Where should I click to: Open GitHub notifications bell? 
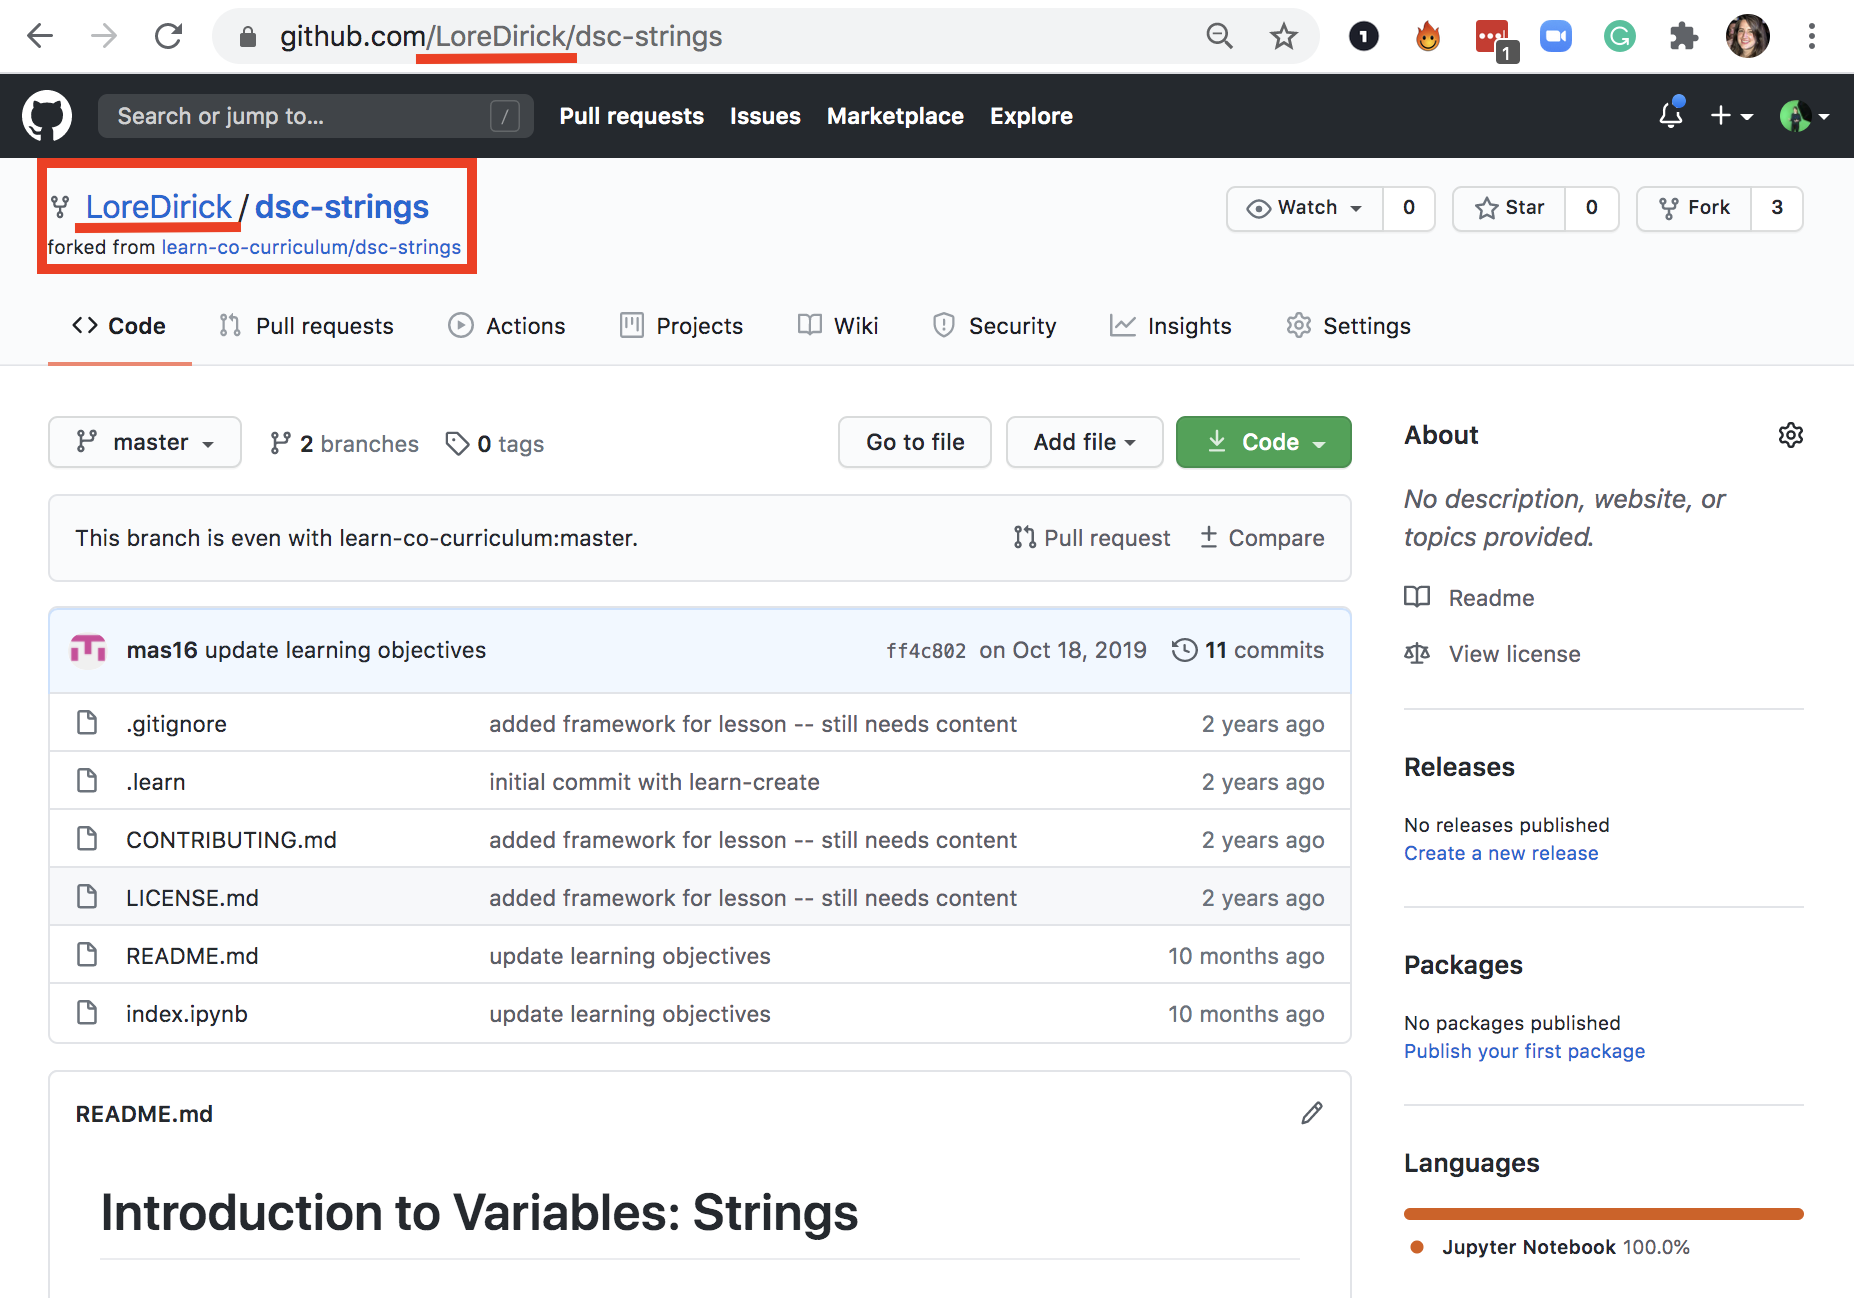tap(1671, 115)
